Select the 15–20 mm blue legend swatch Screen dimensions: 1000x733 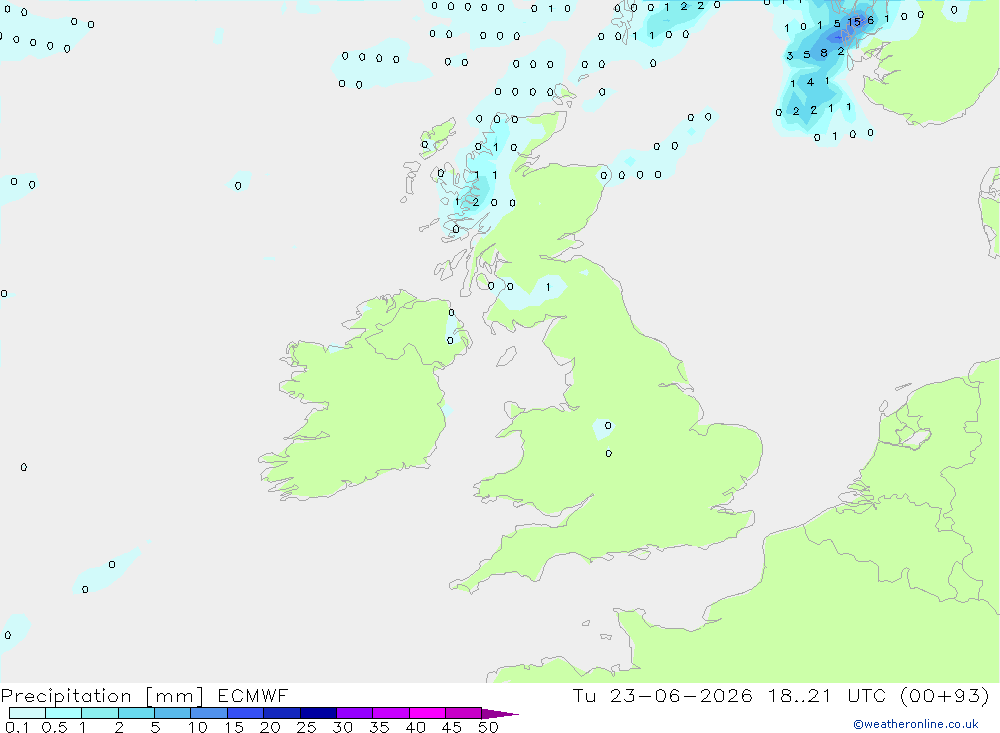pos(245,713)
